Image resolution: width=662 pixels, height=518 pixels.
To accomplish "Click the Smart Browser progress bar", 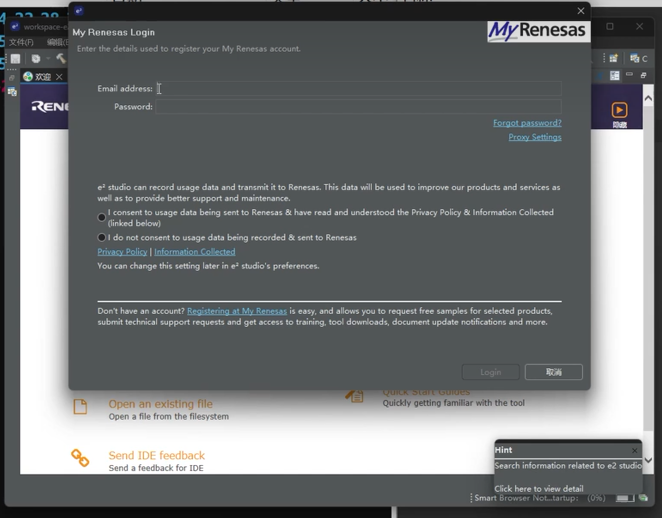I will click(x=624, y=498).
